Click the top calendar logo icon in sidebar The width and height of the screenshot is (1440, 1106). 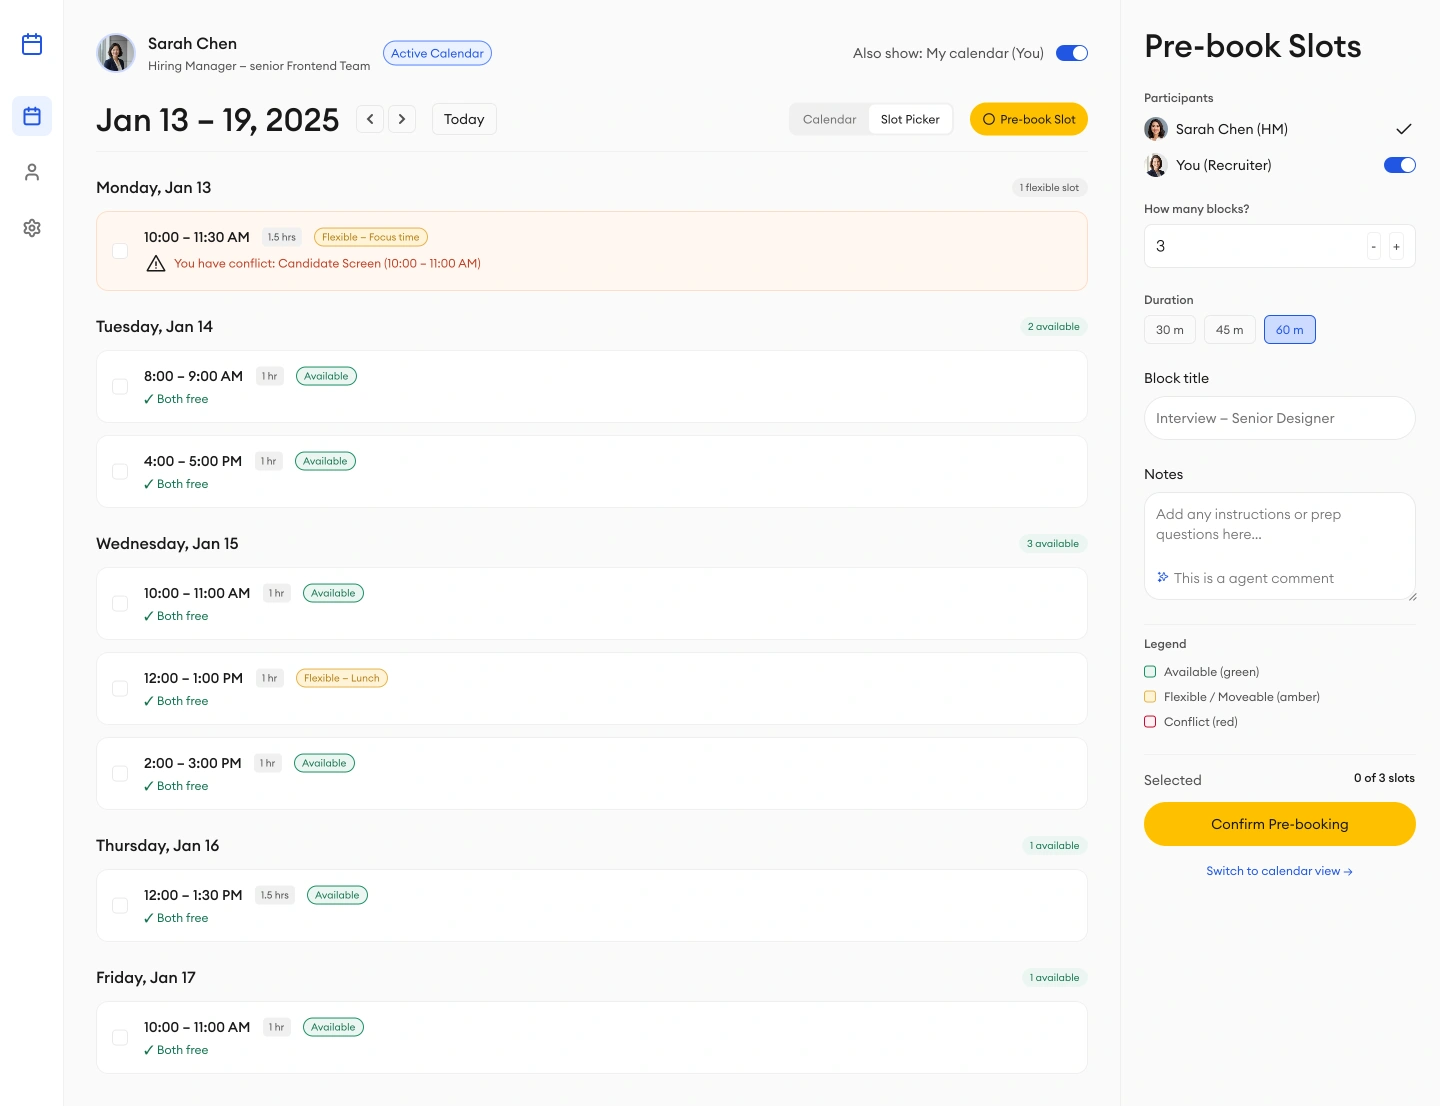click(32, 44)
